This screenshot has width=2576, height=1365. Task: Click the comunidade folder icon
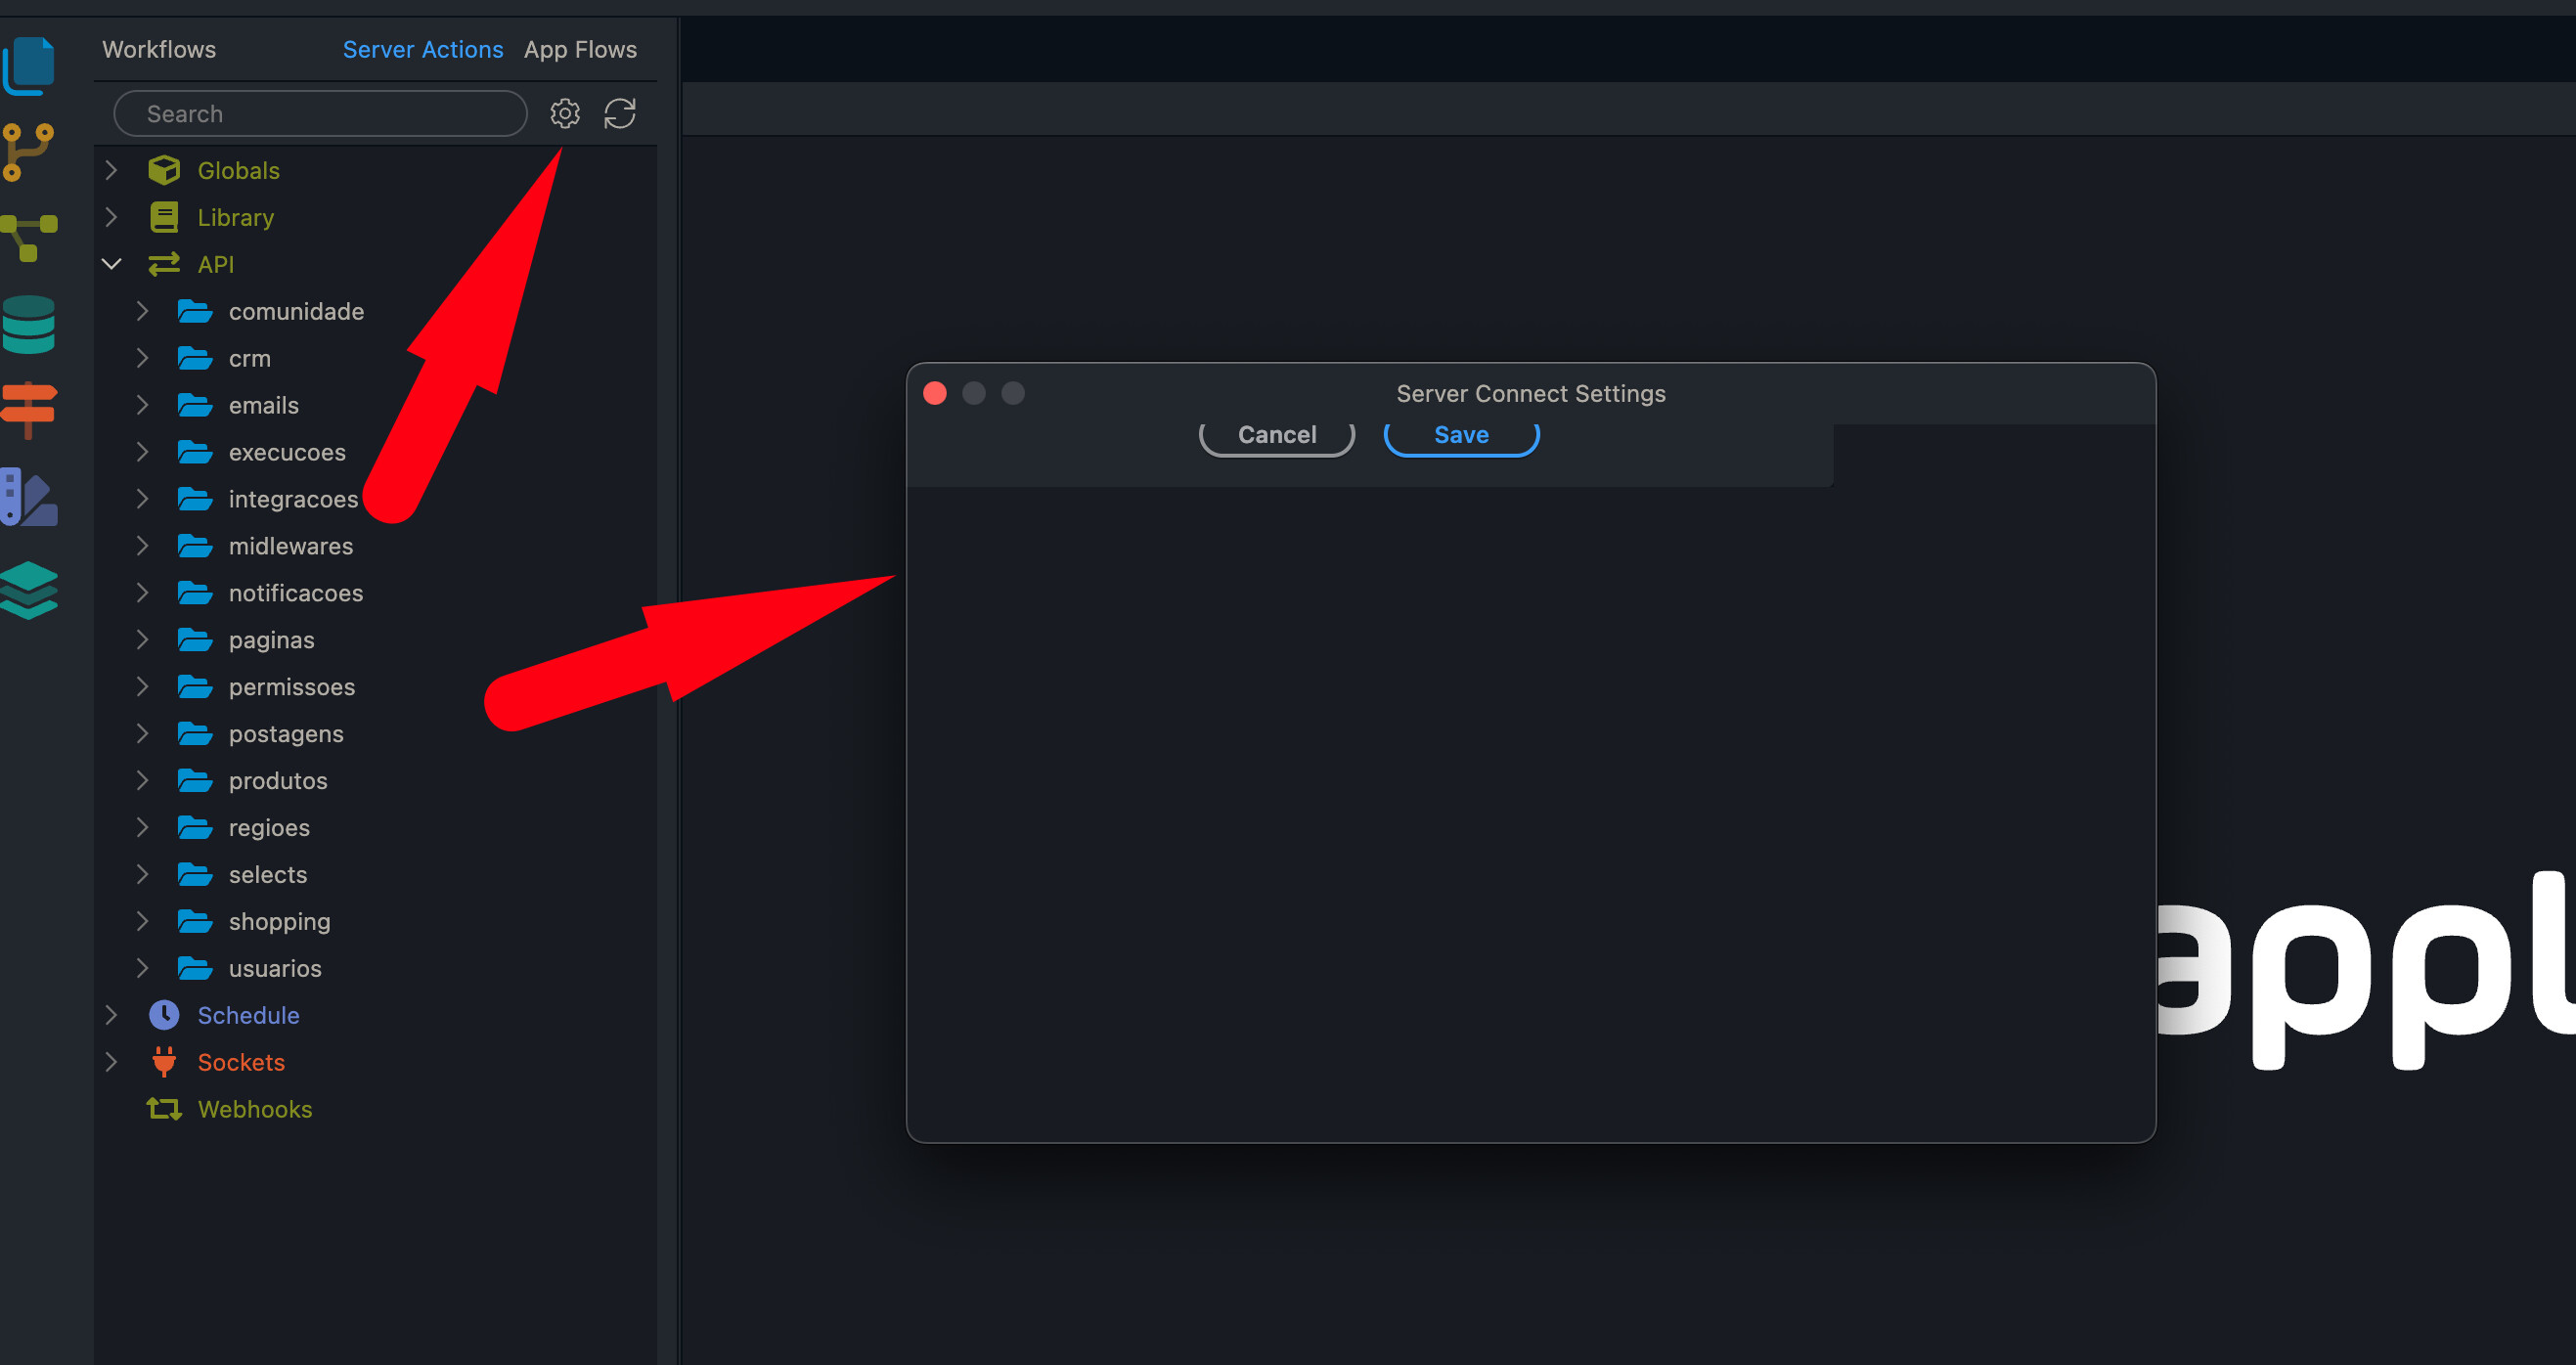coord(195,311)
